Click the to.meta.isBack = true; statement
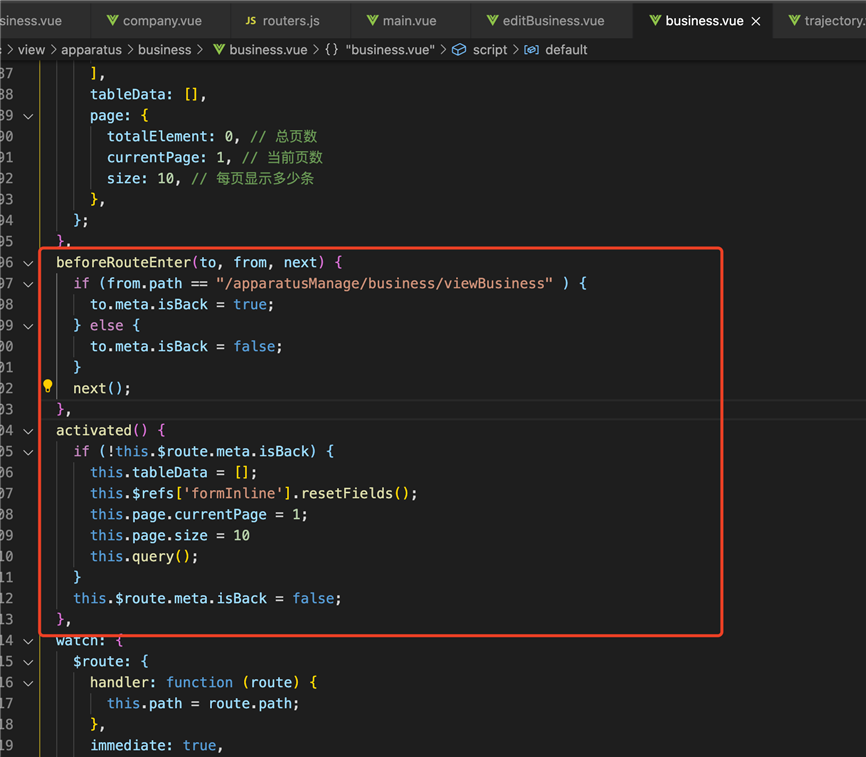The height and width of the screenshot is (757, 866). 182,304
